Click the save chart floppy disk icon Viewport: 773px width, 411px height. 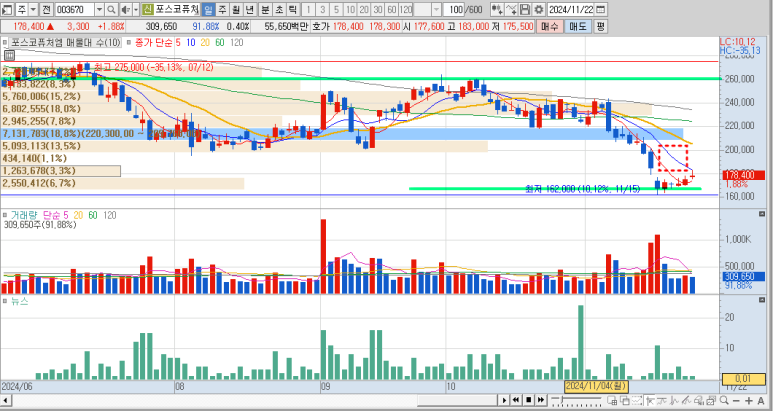526,9
